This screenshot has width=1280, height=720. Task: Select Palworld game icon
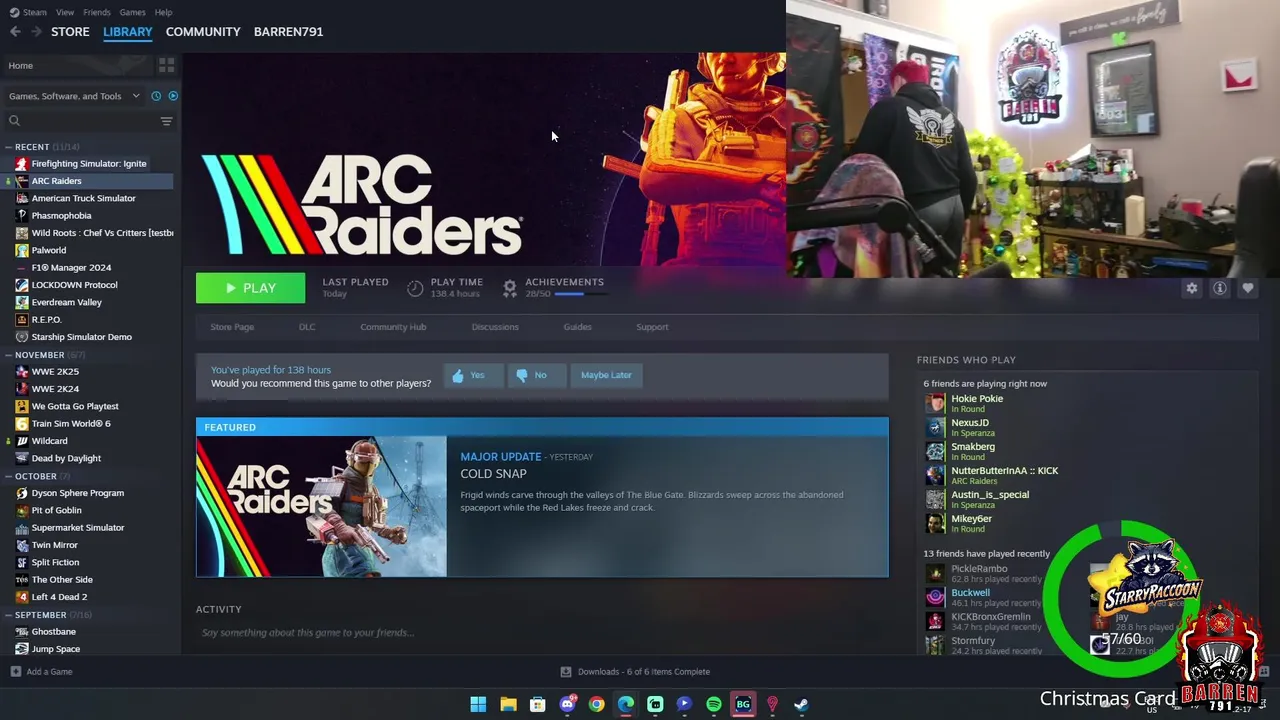point(22,250)
